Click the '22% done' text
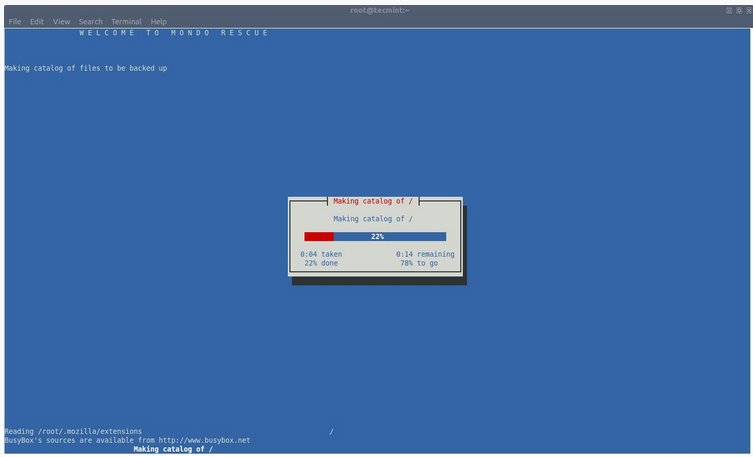Screen dimensions: 753x457 click(x=321, y=263)
